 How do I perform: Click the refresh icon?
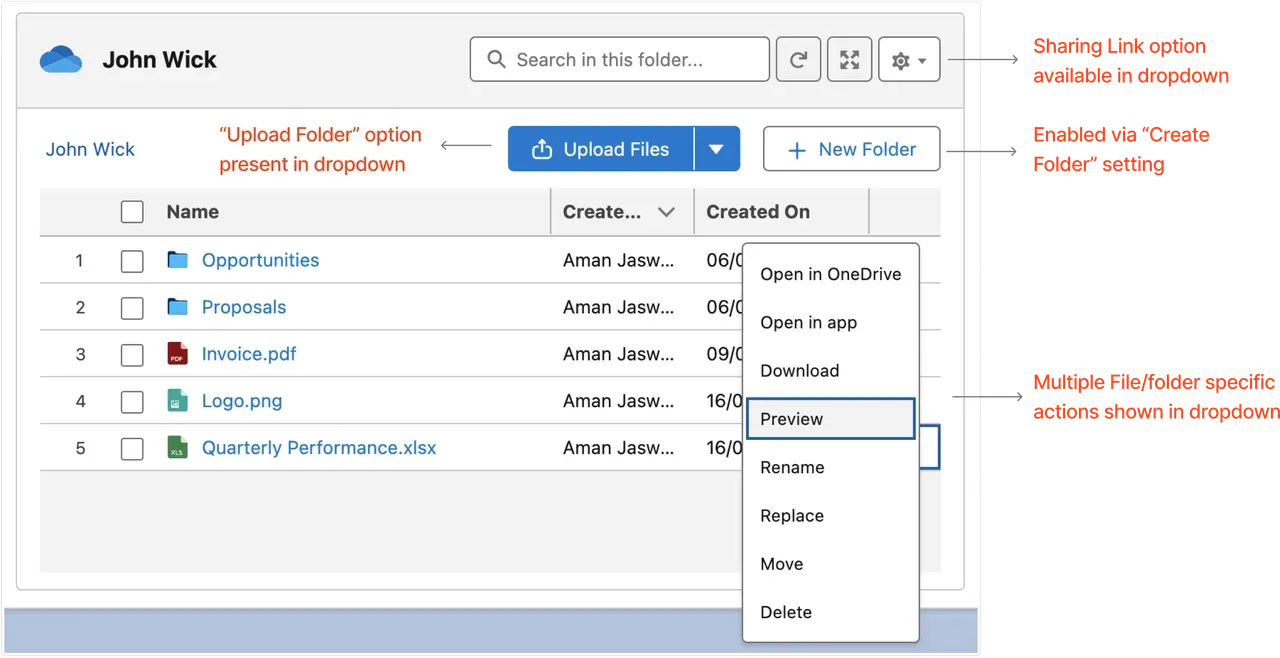point(798,59)
